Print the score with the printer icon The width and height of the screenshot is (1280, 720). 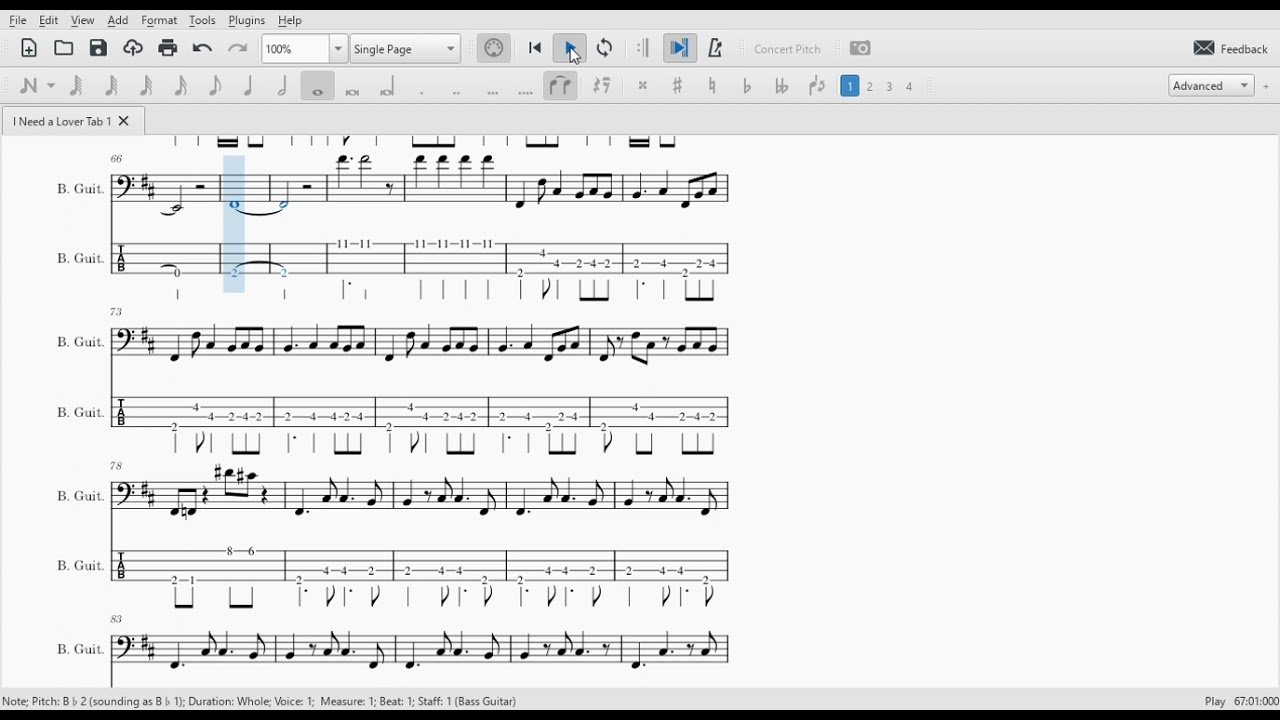(168, 48)
